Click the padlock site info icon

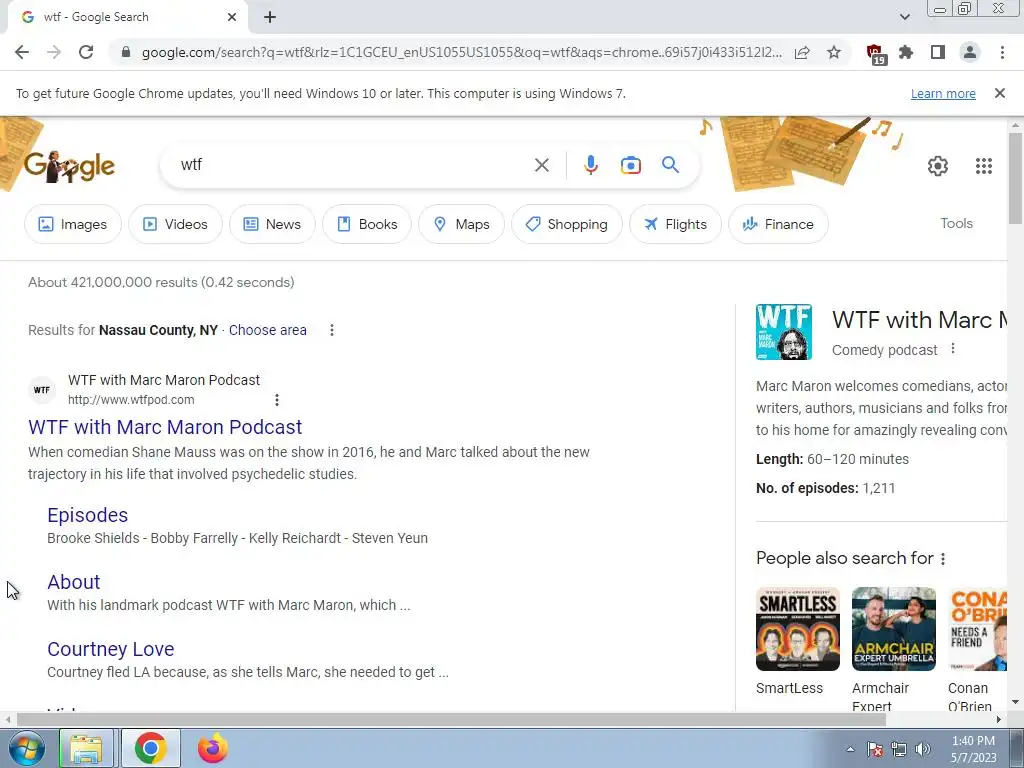[126, 52]
